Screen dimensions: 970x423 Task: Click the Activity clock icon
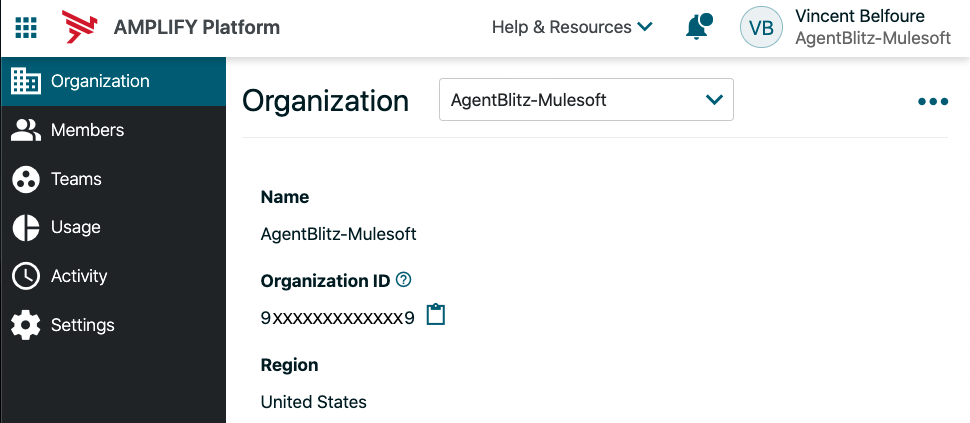[x=26, y=276]
